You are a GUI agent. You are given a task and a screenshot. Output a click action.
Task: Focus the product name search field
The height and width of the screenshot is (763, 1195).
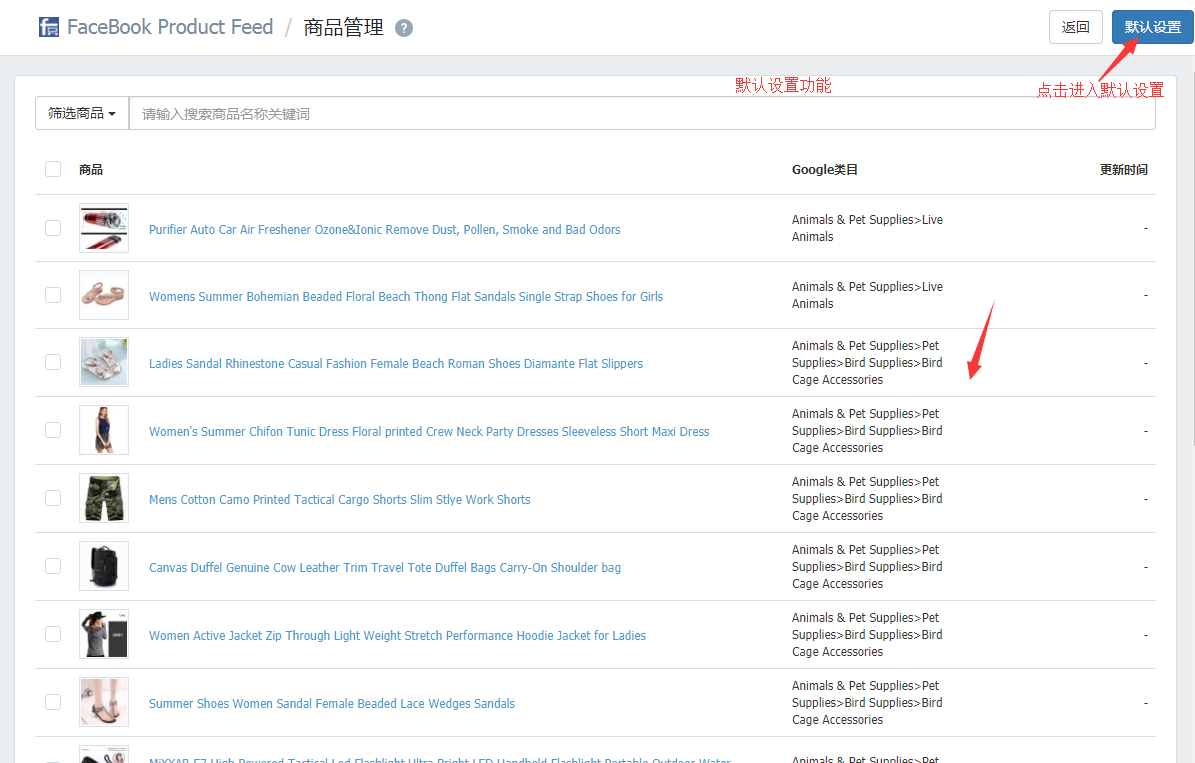pos(642,114)
